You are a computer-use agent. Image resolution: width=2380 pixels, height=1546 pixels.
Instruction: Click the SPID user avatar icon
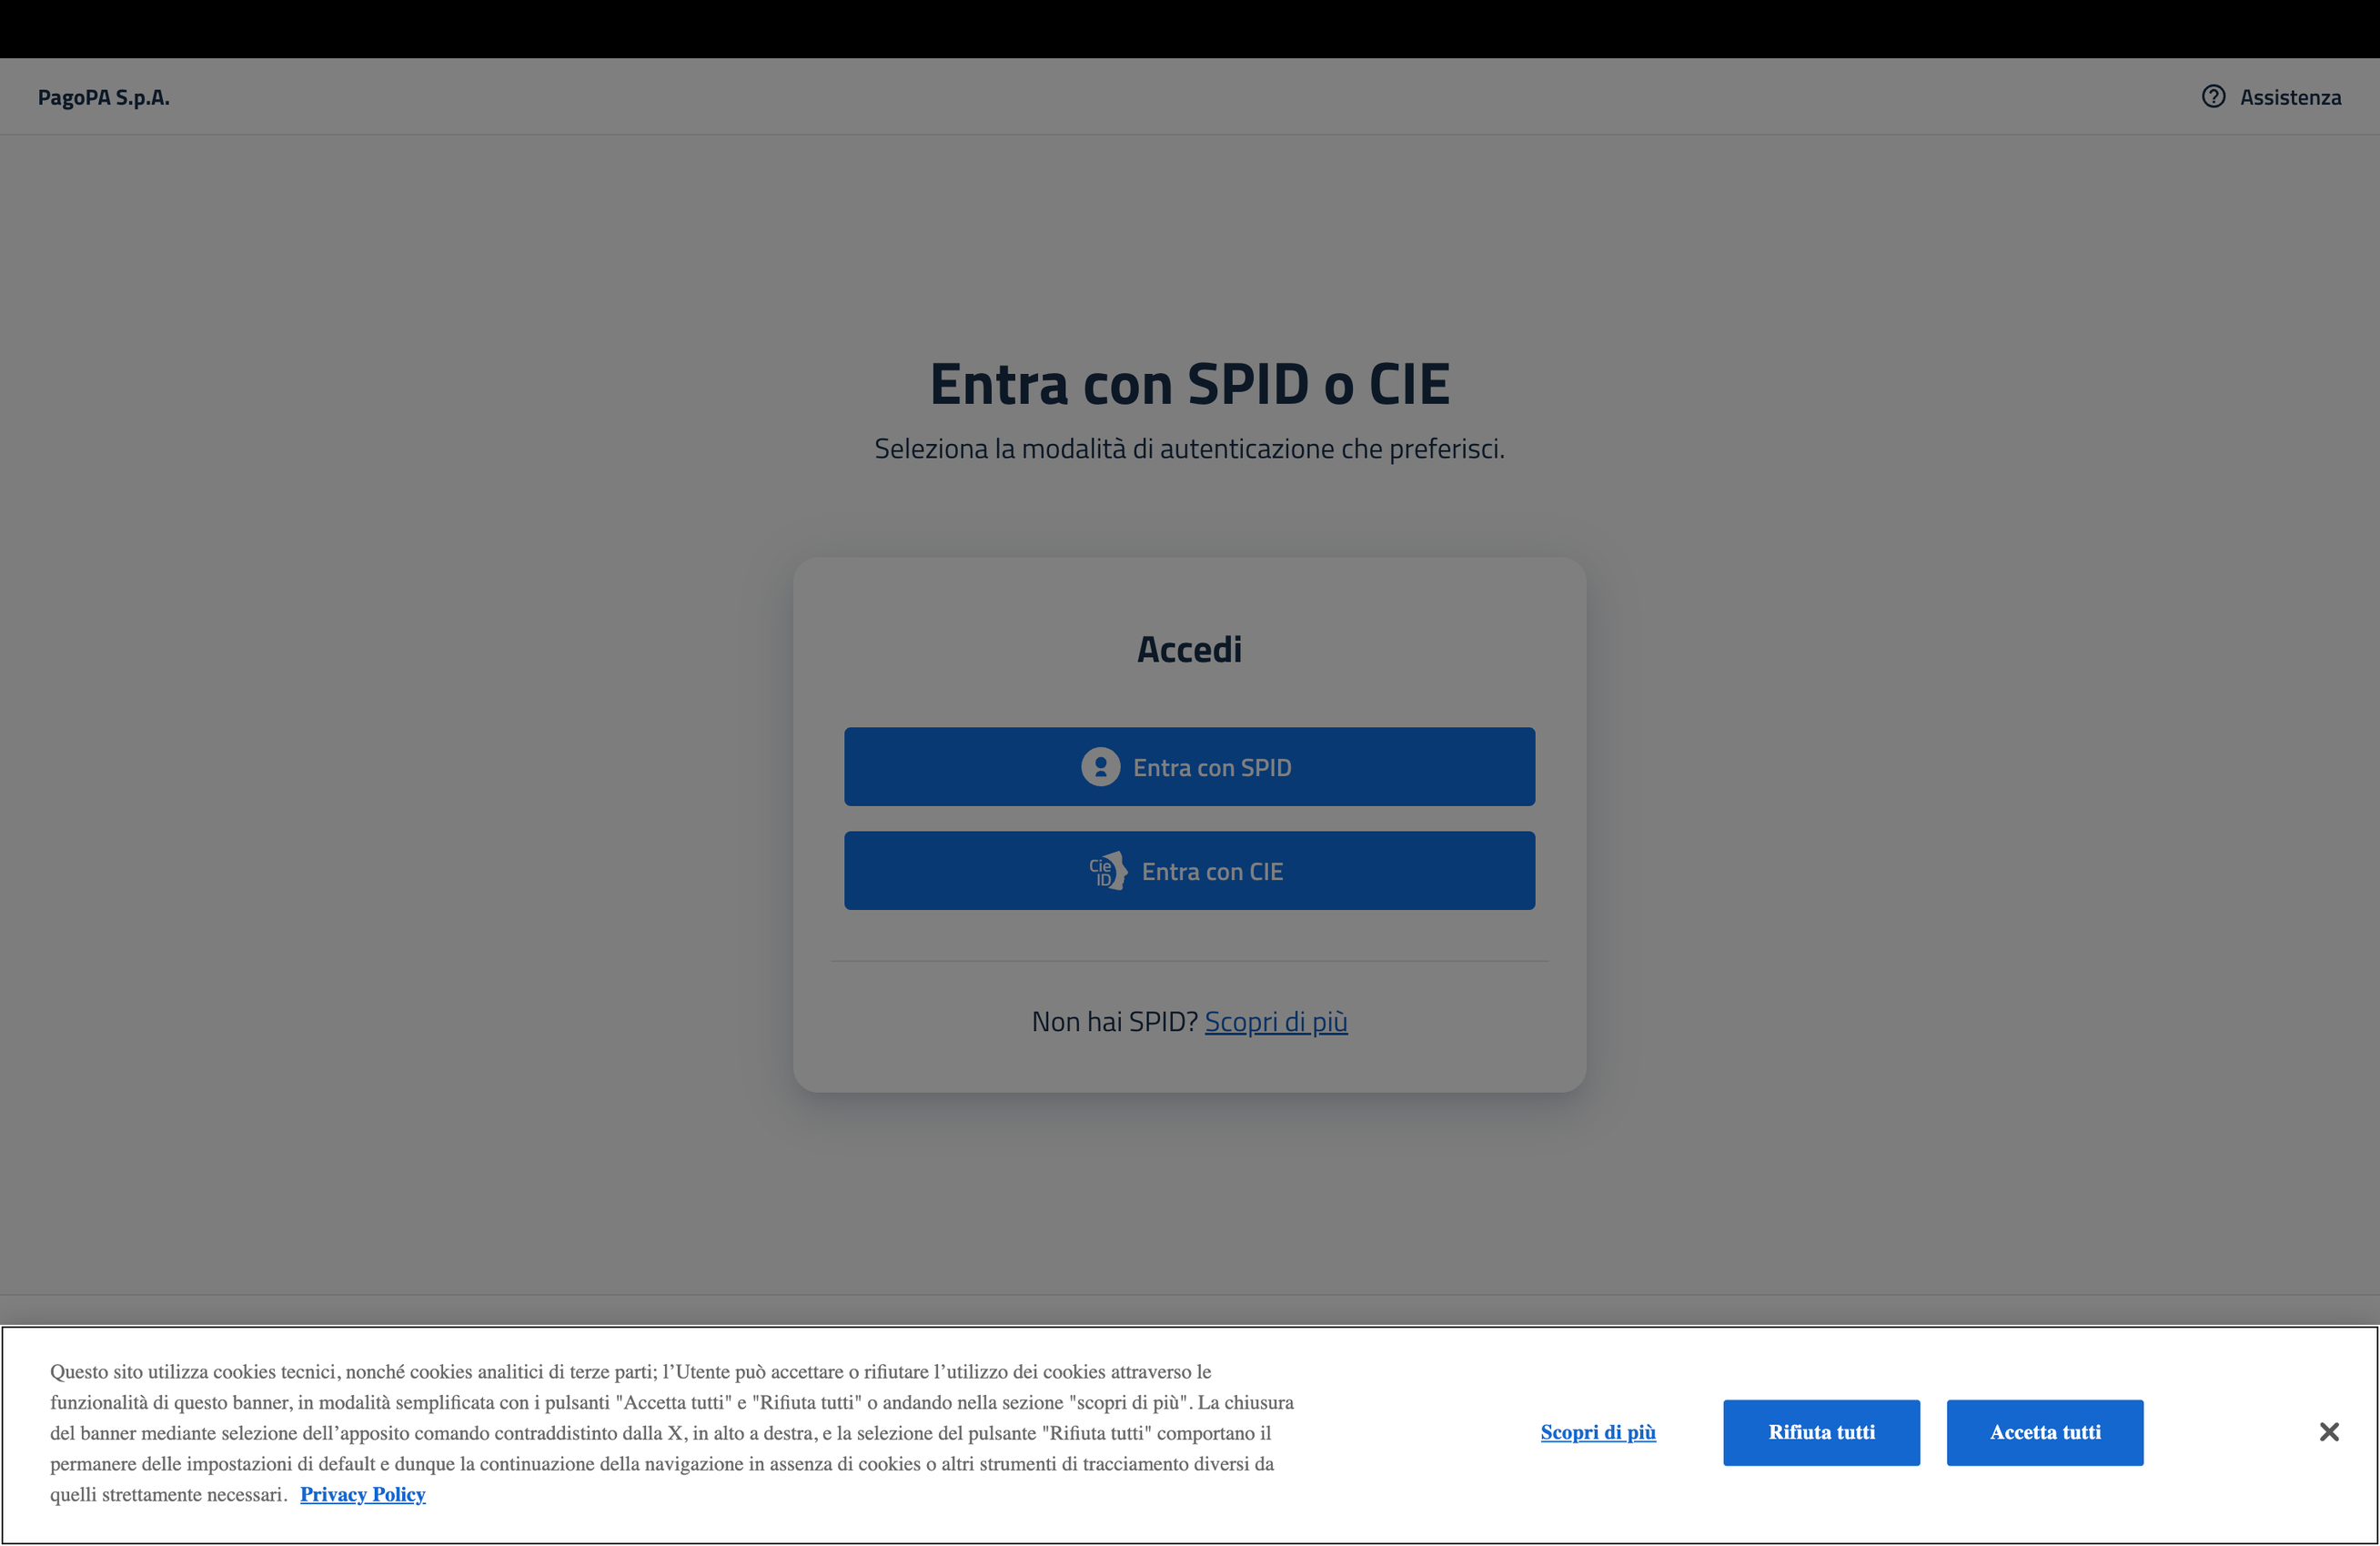(1100, 767)
